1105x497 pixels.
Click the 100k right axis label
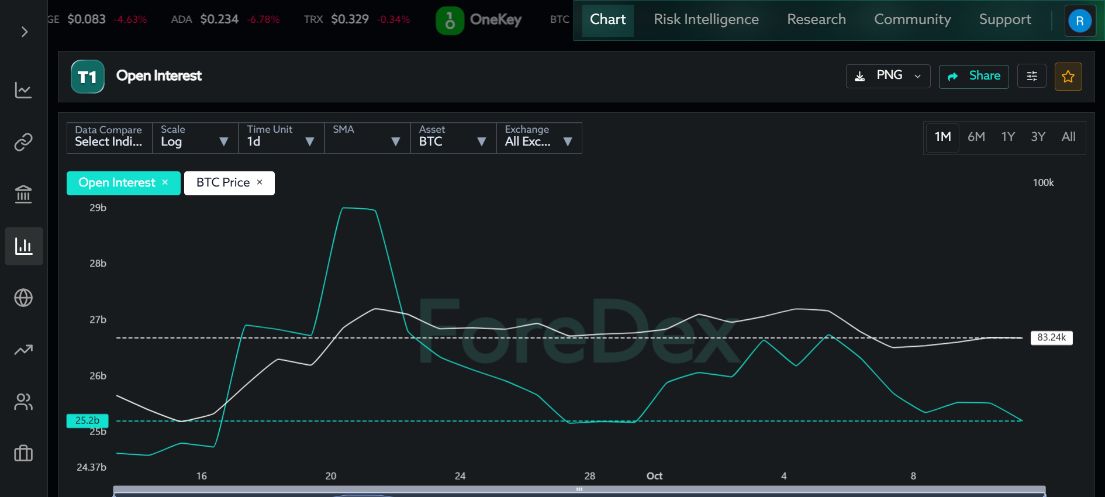(1043, 183)
